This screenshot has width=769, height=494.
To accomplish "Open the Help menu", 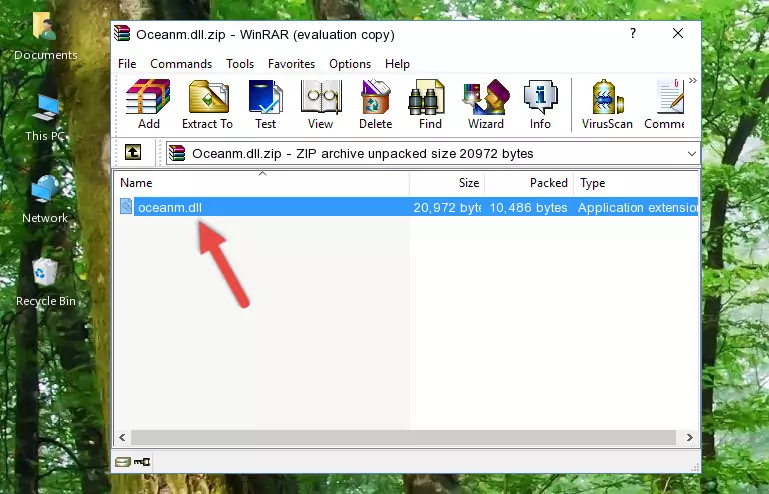I will click(x=397, y=64).
